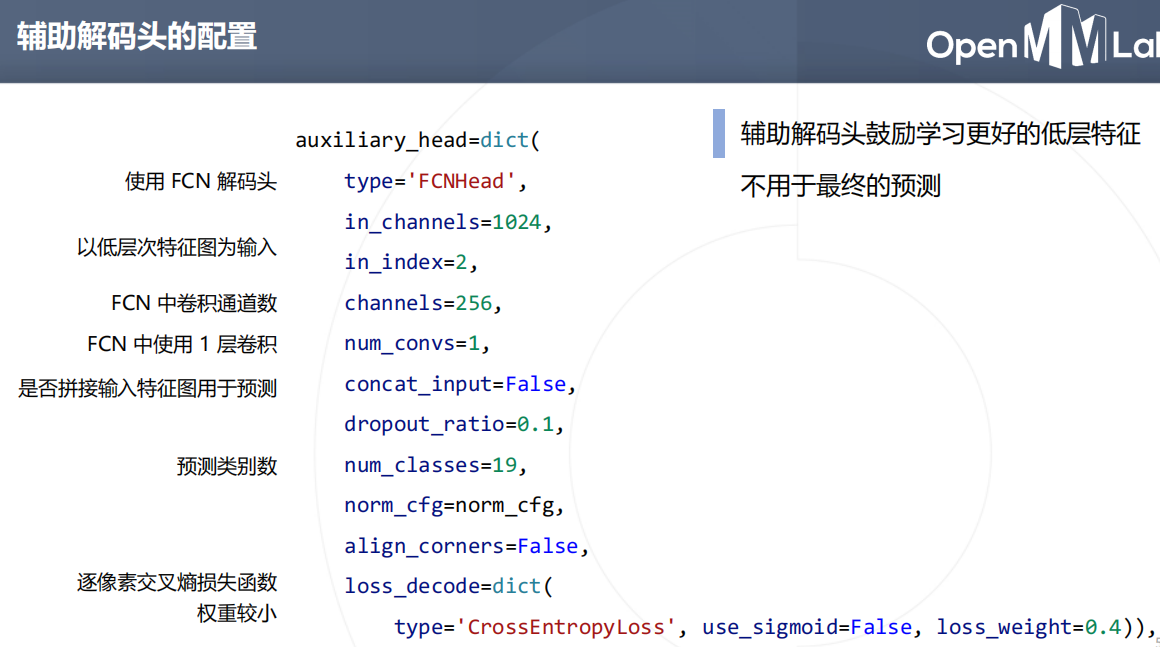
Task: Click the OpenMMLab logo
Action: pos(1043,38)
